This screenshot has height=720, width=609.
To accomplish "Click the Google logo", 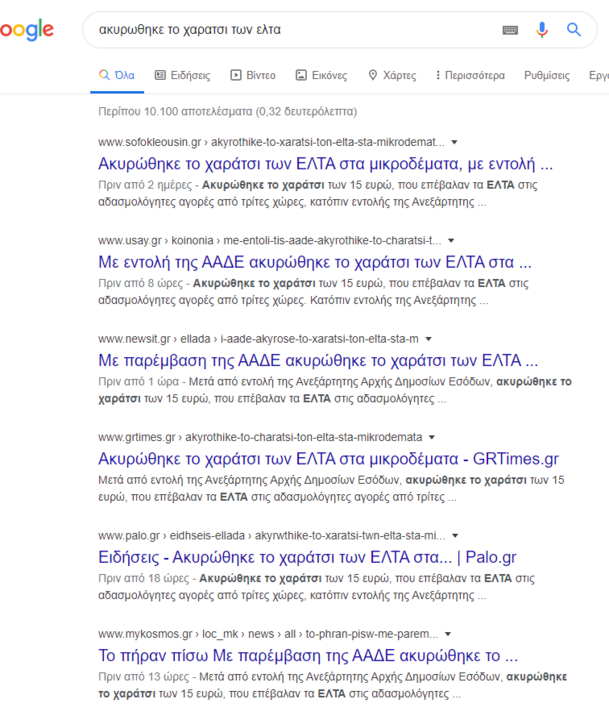I will tap(27, 30).
